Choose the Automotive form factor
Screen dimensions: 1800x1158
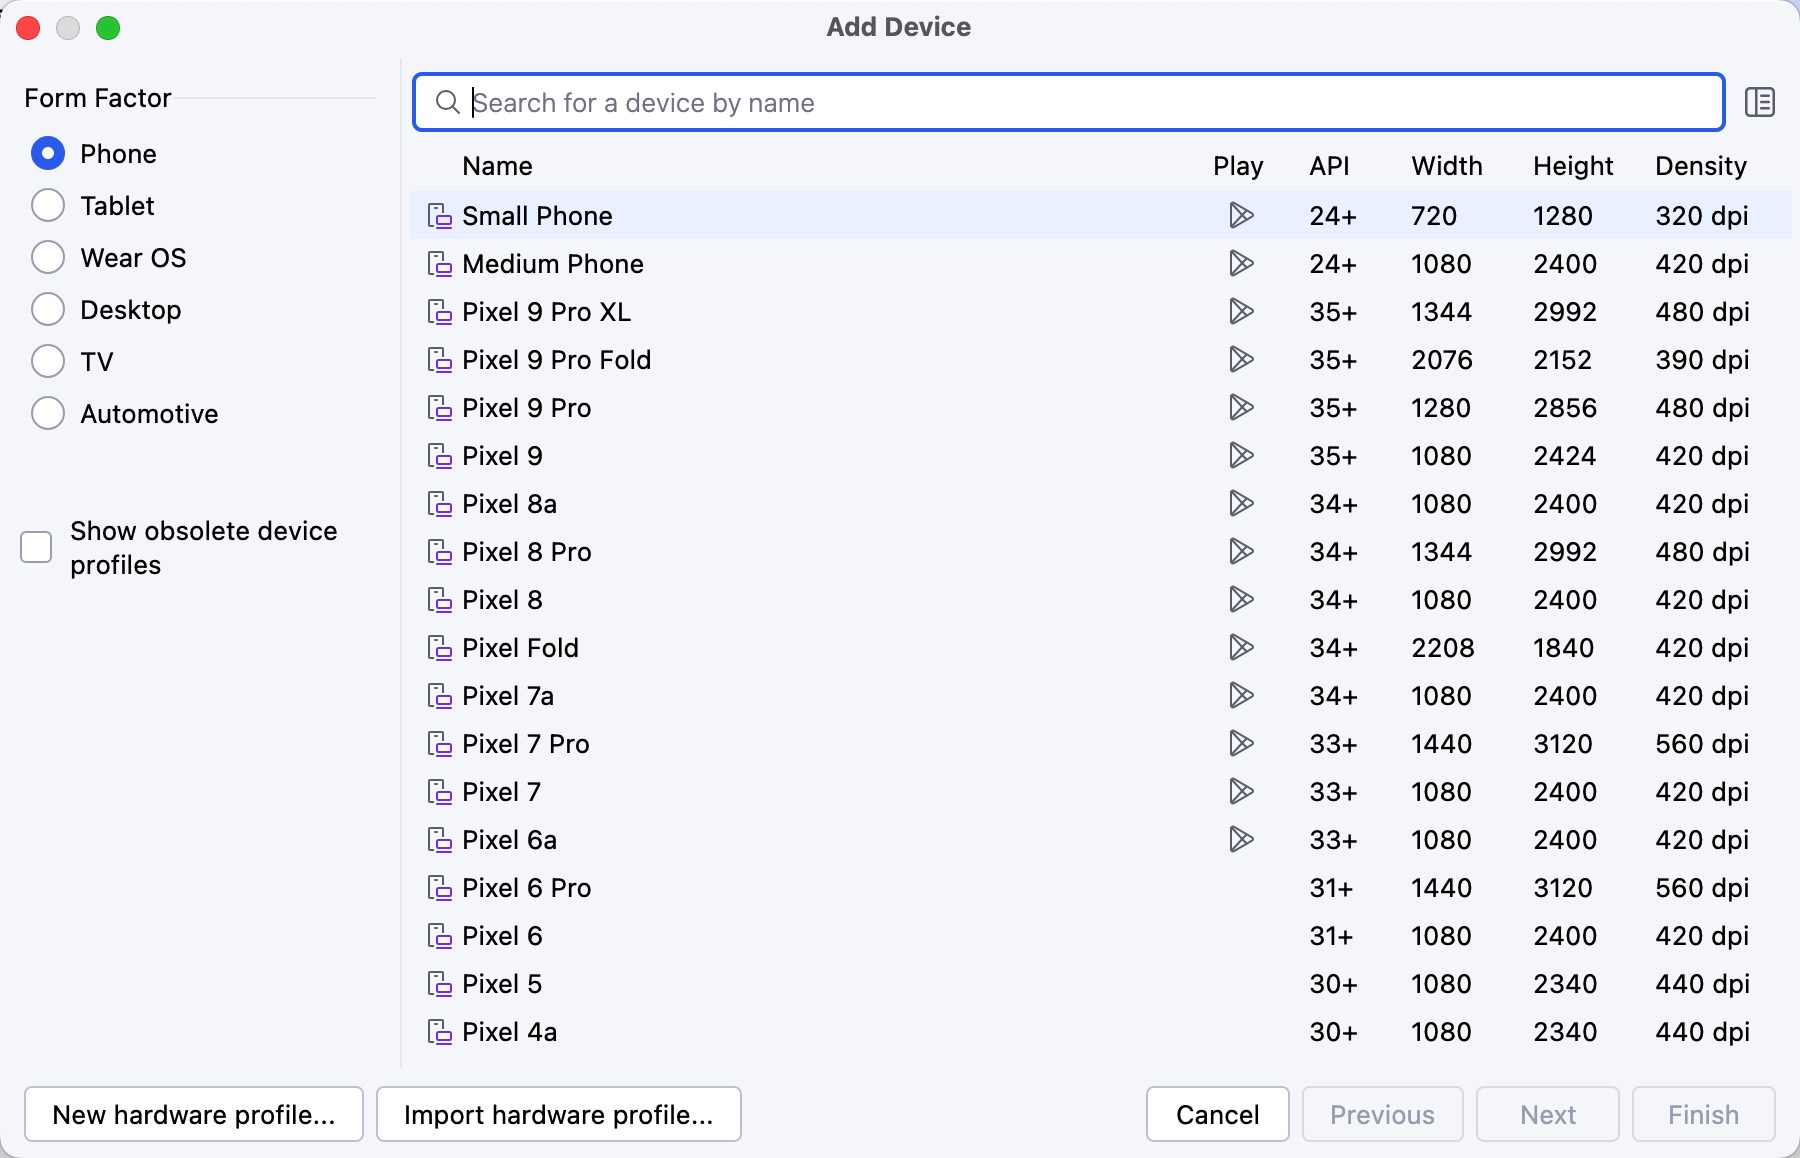pyautogui.click(x=48, y=414)
